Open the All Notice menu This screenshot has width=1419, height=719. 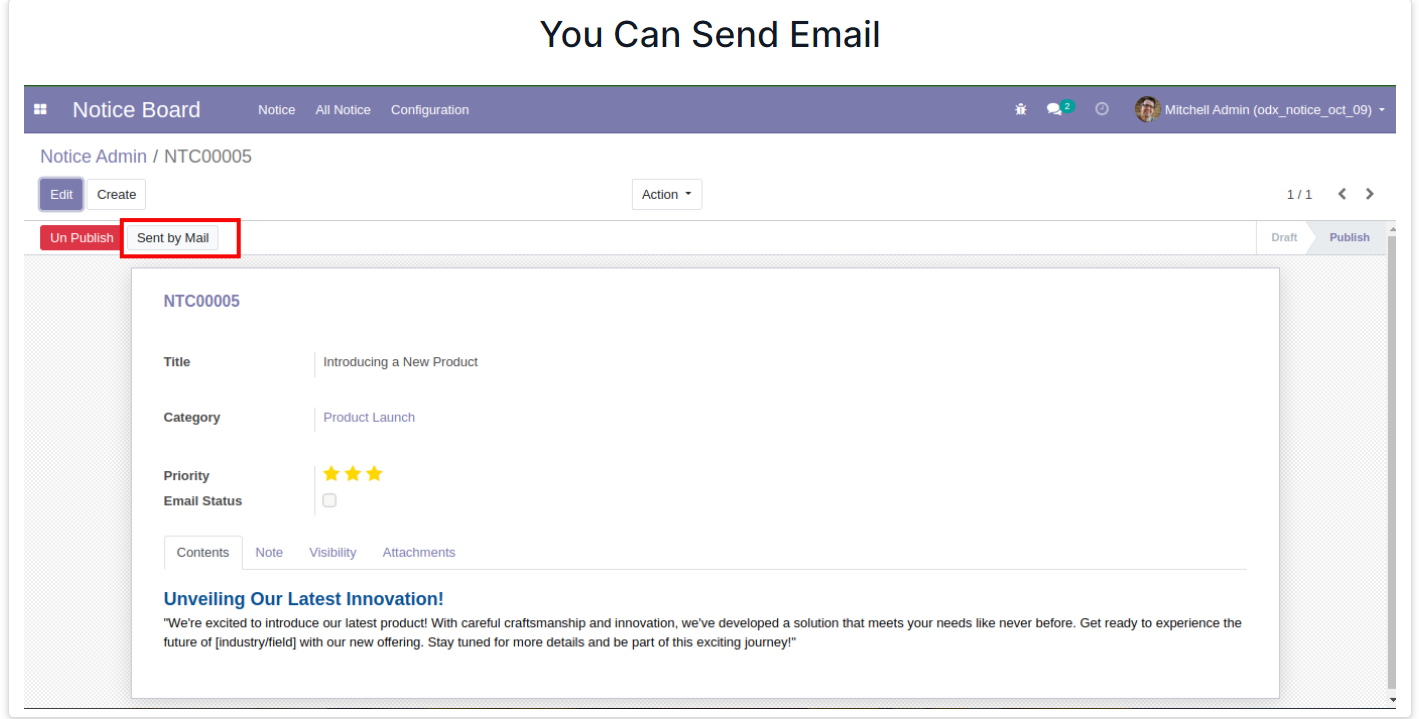click(x=343, y=110)
